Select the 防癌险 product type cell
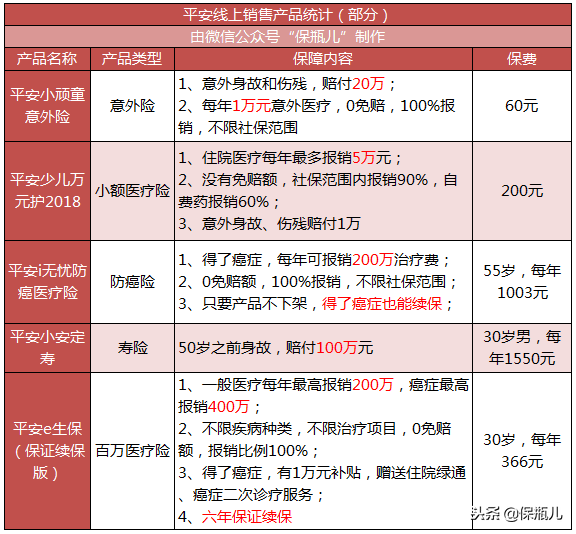 pos(132,282)
